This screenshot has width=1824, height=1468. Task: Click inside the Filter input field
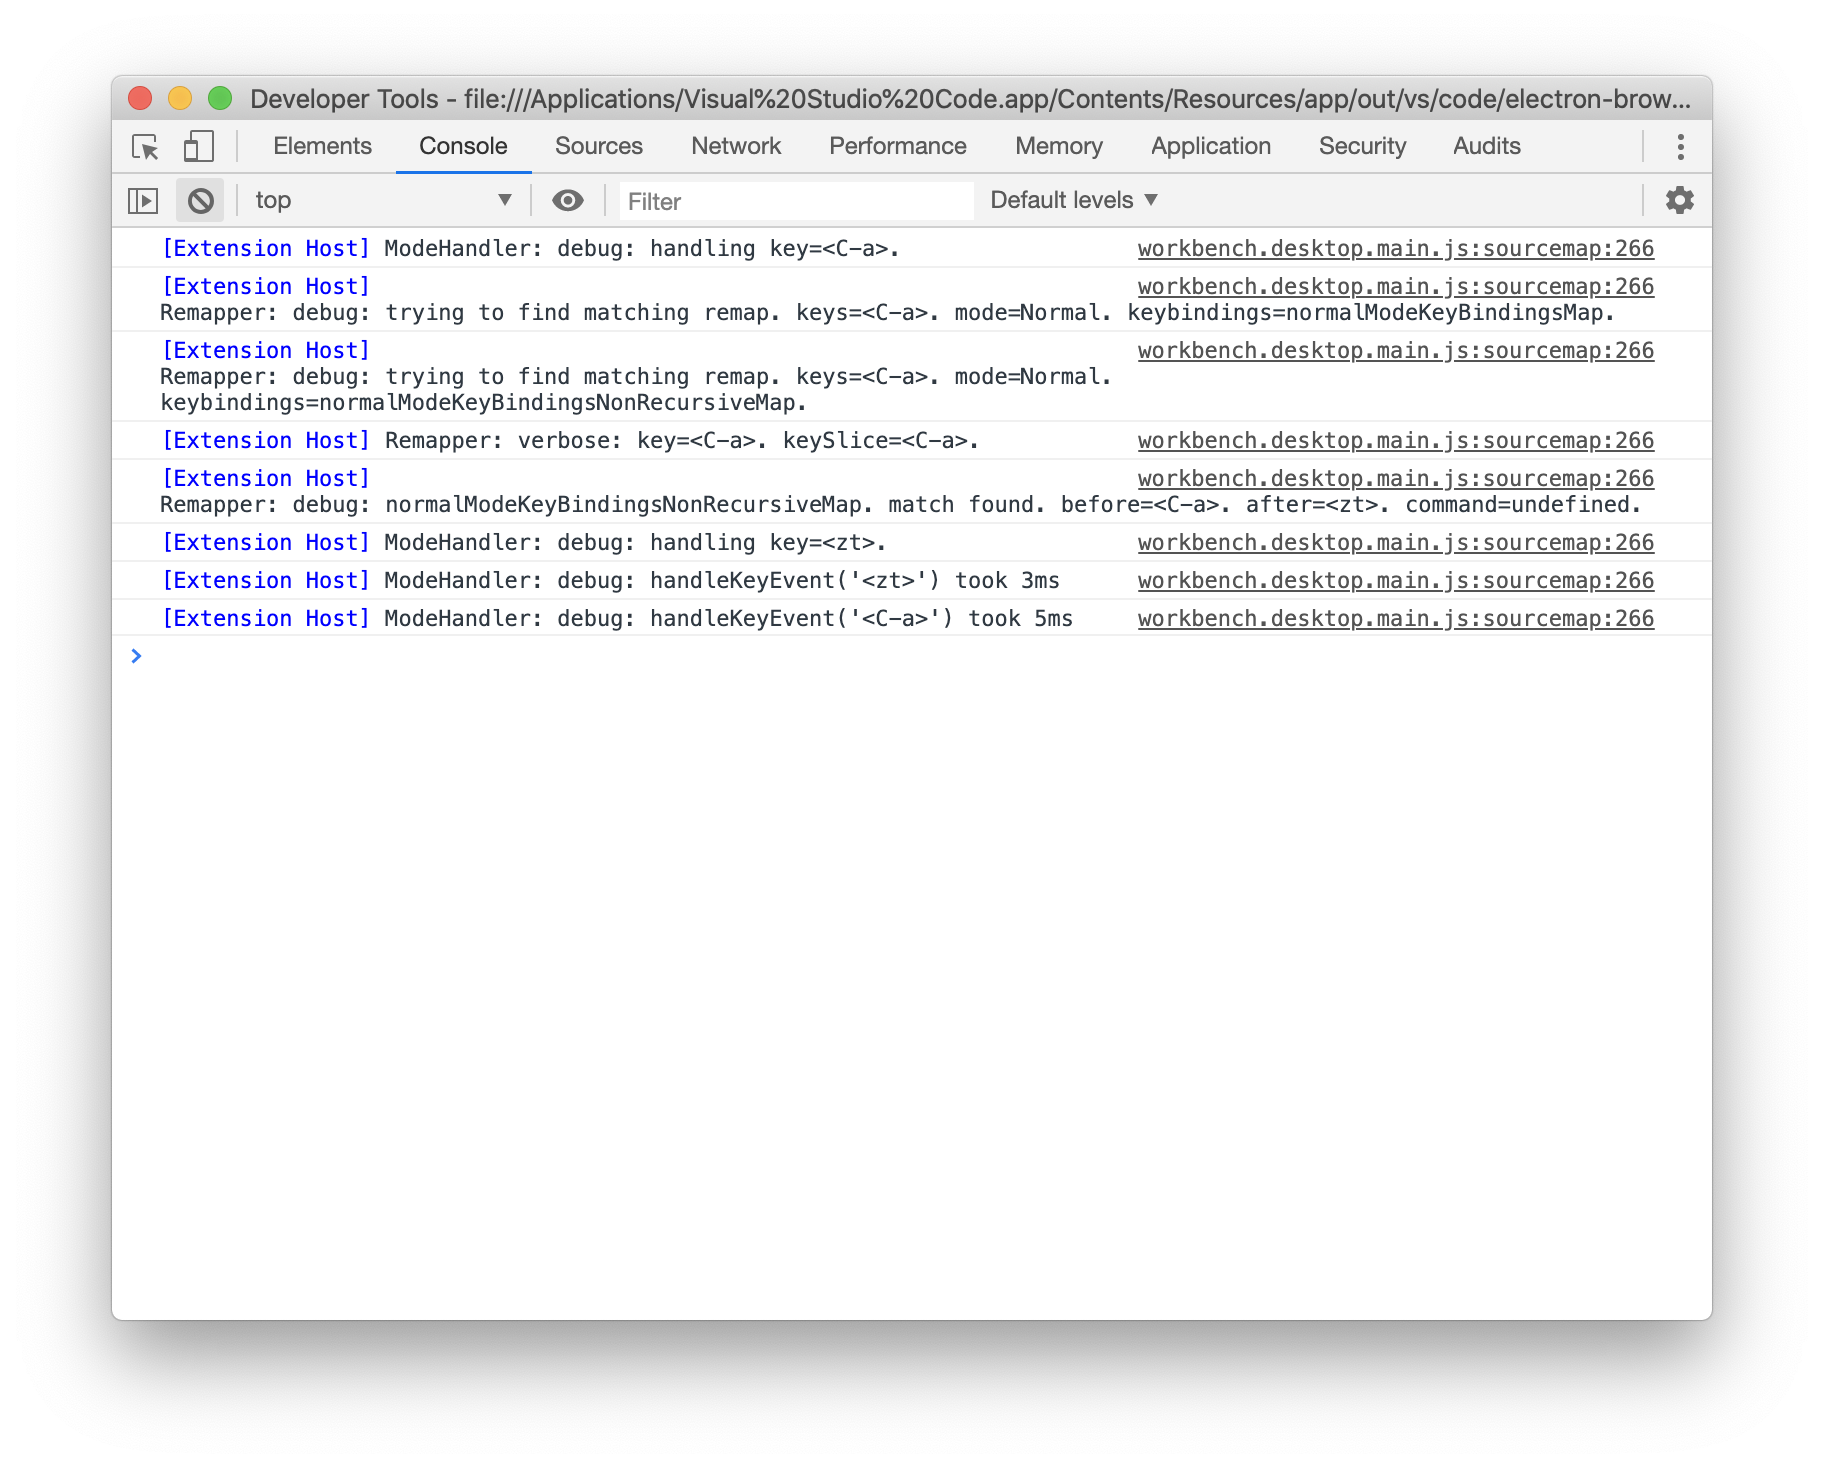[795, 200]
